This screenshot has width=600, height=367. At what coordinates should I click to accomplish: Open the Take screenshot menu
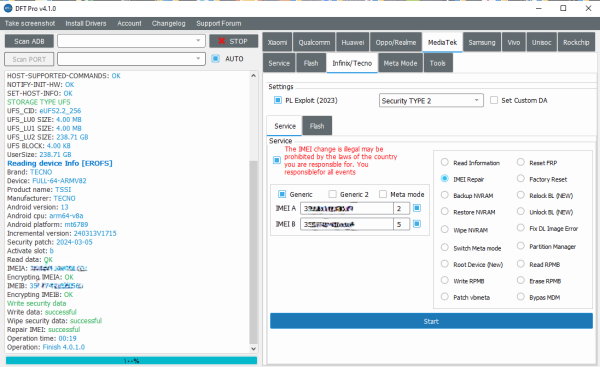pyautogui.click(x=30, y=23)
